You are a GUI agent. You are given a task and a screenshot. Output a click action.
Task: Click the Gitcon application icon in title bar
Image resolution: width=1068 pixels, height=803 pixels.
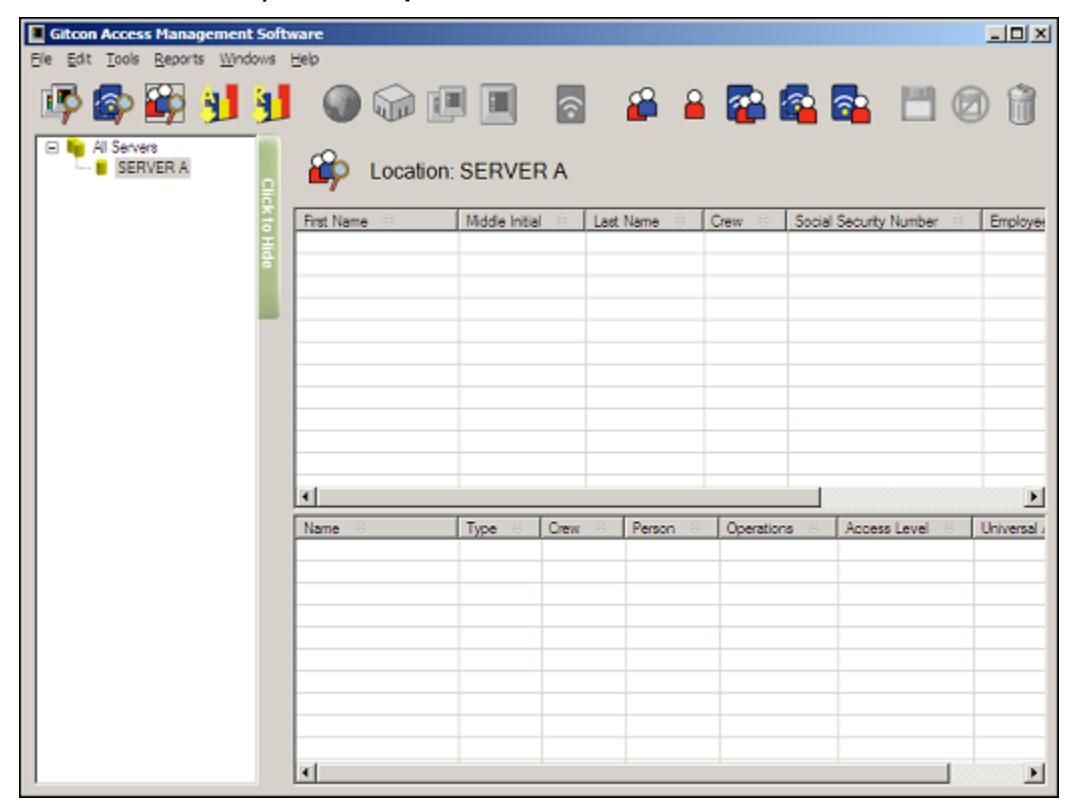click(x=36, y=33)
